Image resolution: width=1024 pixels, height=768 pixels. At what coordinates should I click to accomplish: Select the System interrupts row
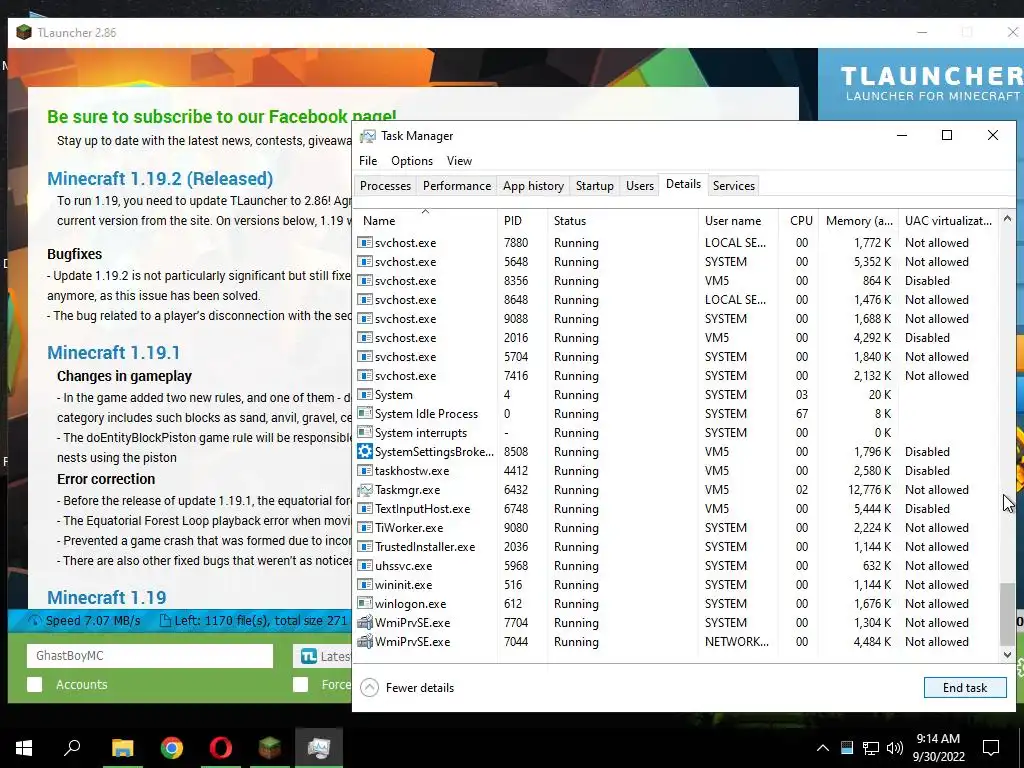click(x=676, y=432)
